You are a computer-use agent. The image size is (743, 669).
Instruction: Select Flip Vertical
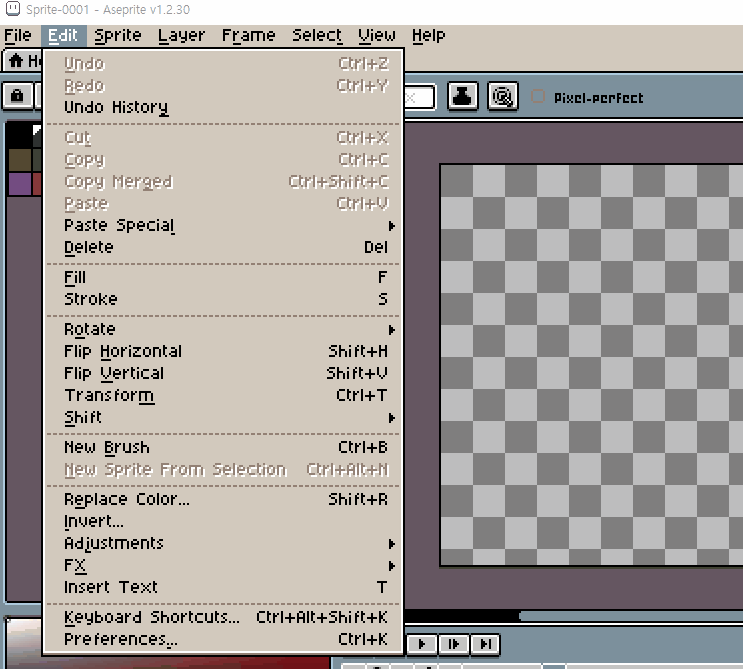point(223,373)
